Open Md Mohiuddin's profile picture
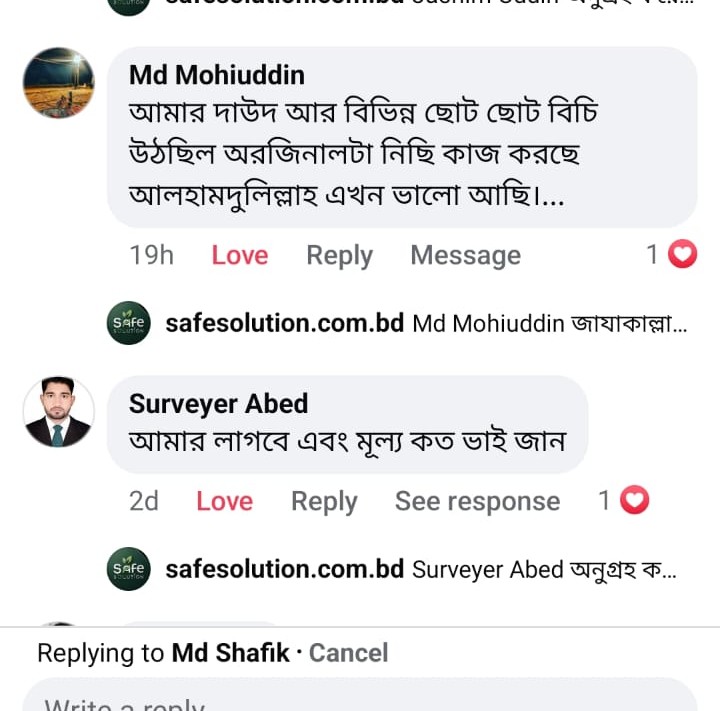 59,83
